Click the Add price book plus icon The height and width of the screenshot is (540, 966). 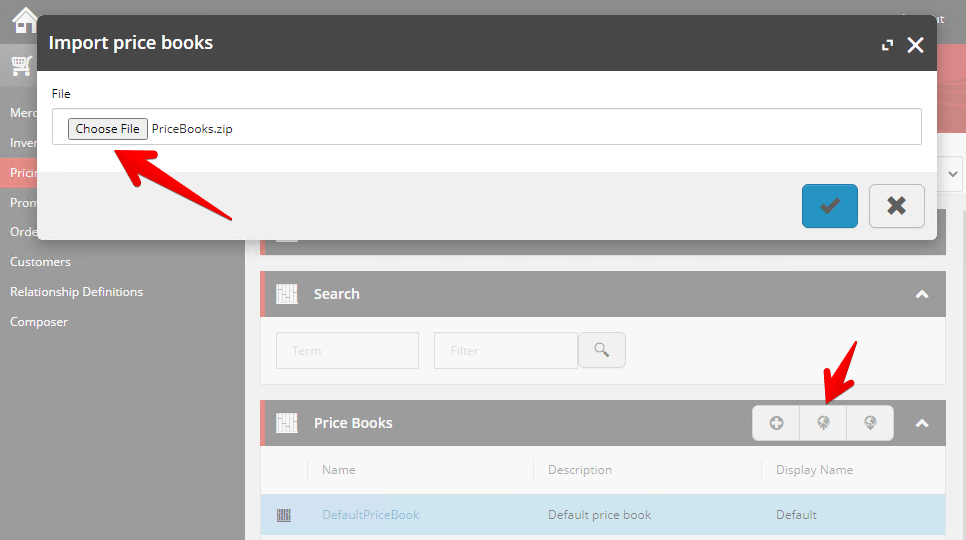(776, 423)
